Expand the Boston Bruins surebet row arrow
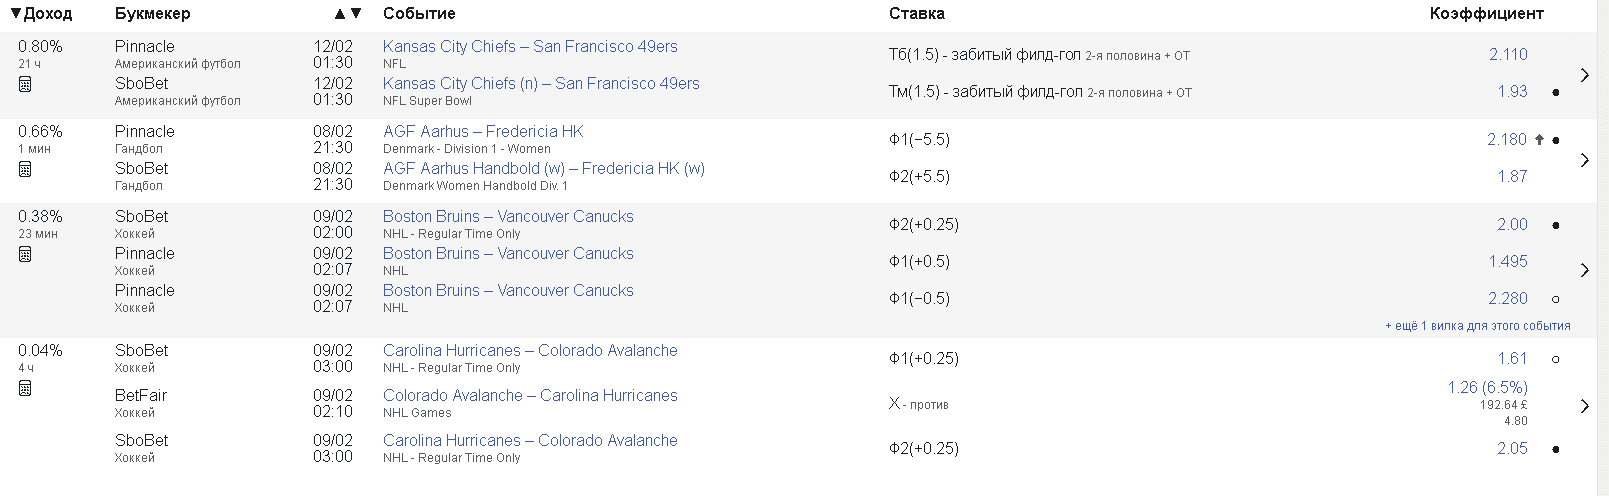This screenshot has height=496, width=1609. (x=1585, y=270)
